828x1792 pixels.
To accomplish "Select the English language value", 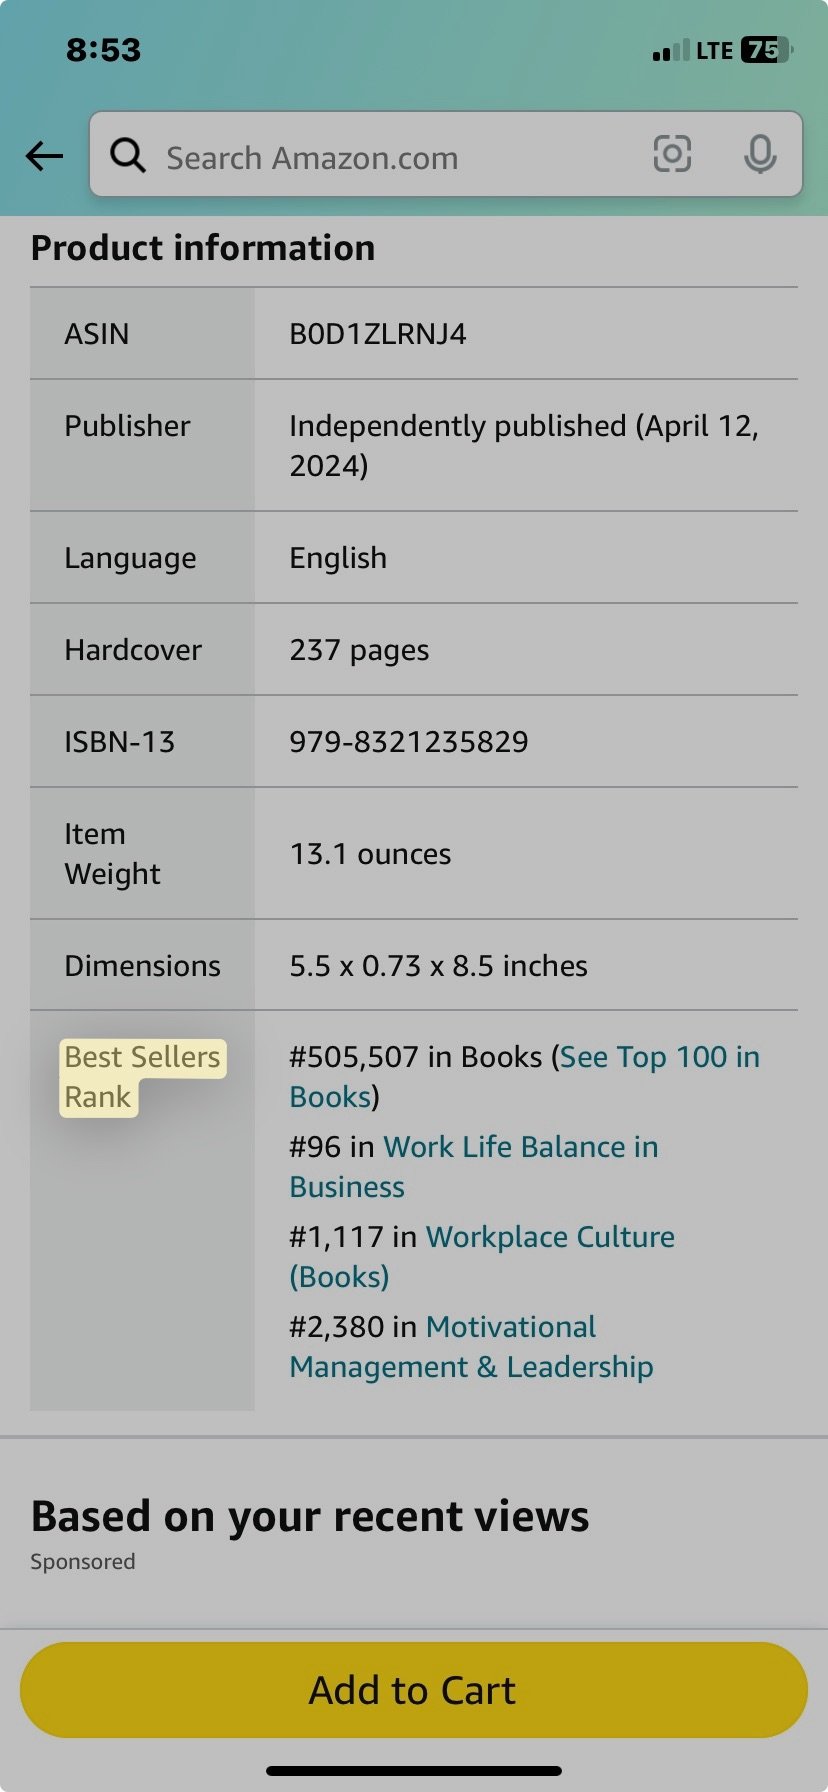I will pyautogui.click(x=338, y=558).
